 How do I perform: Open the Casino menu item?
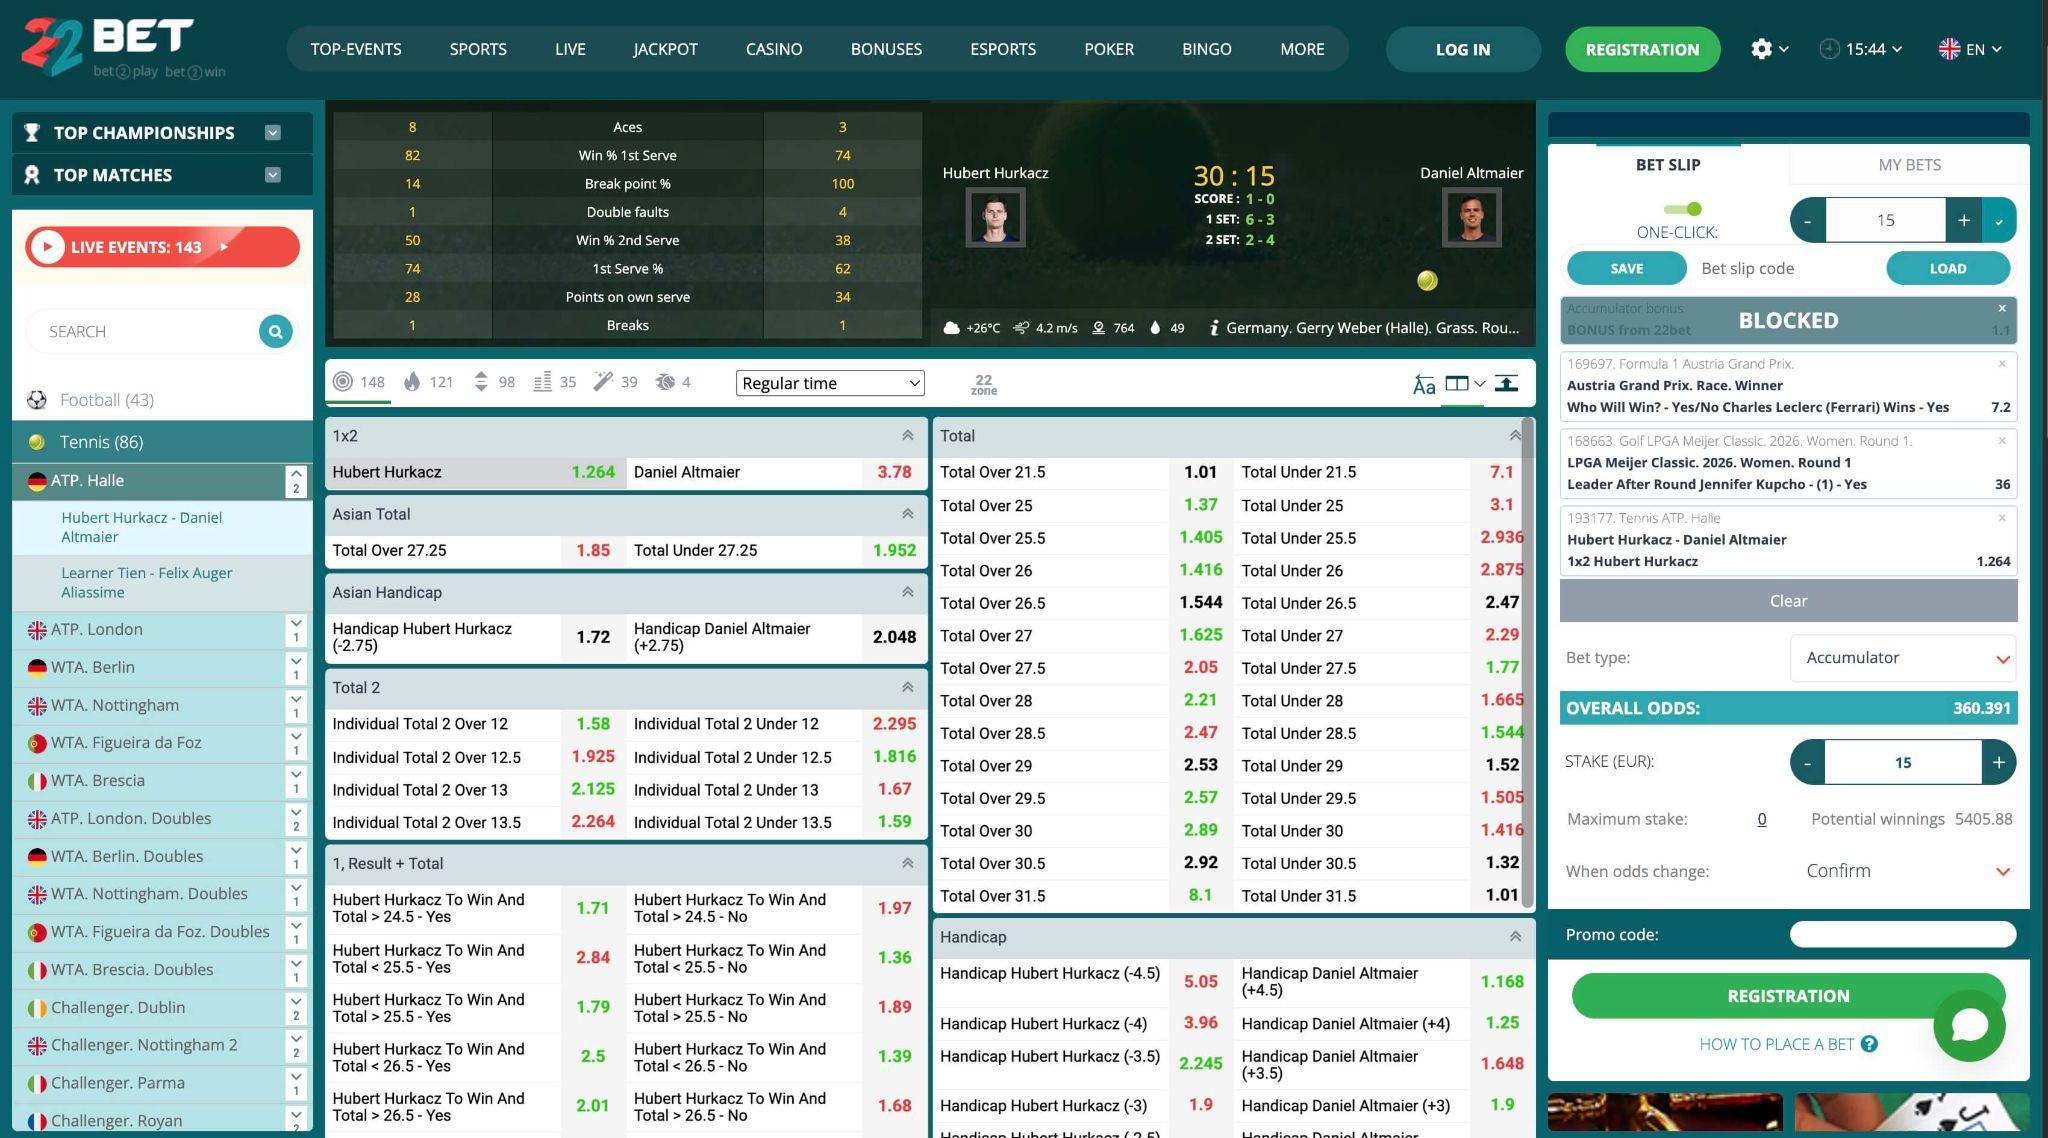pyautogui.click(x=774, y=49)
